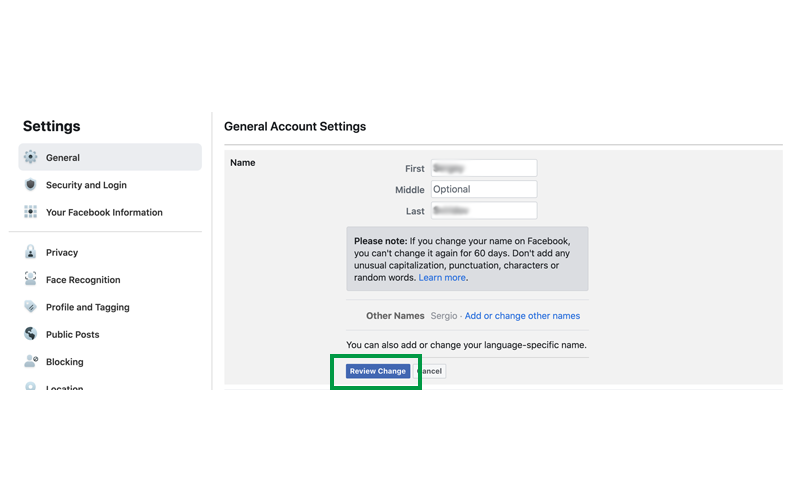Click the Settings sidebar title

tap(52, 126)
